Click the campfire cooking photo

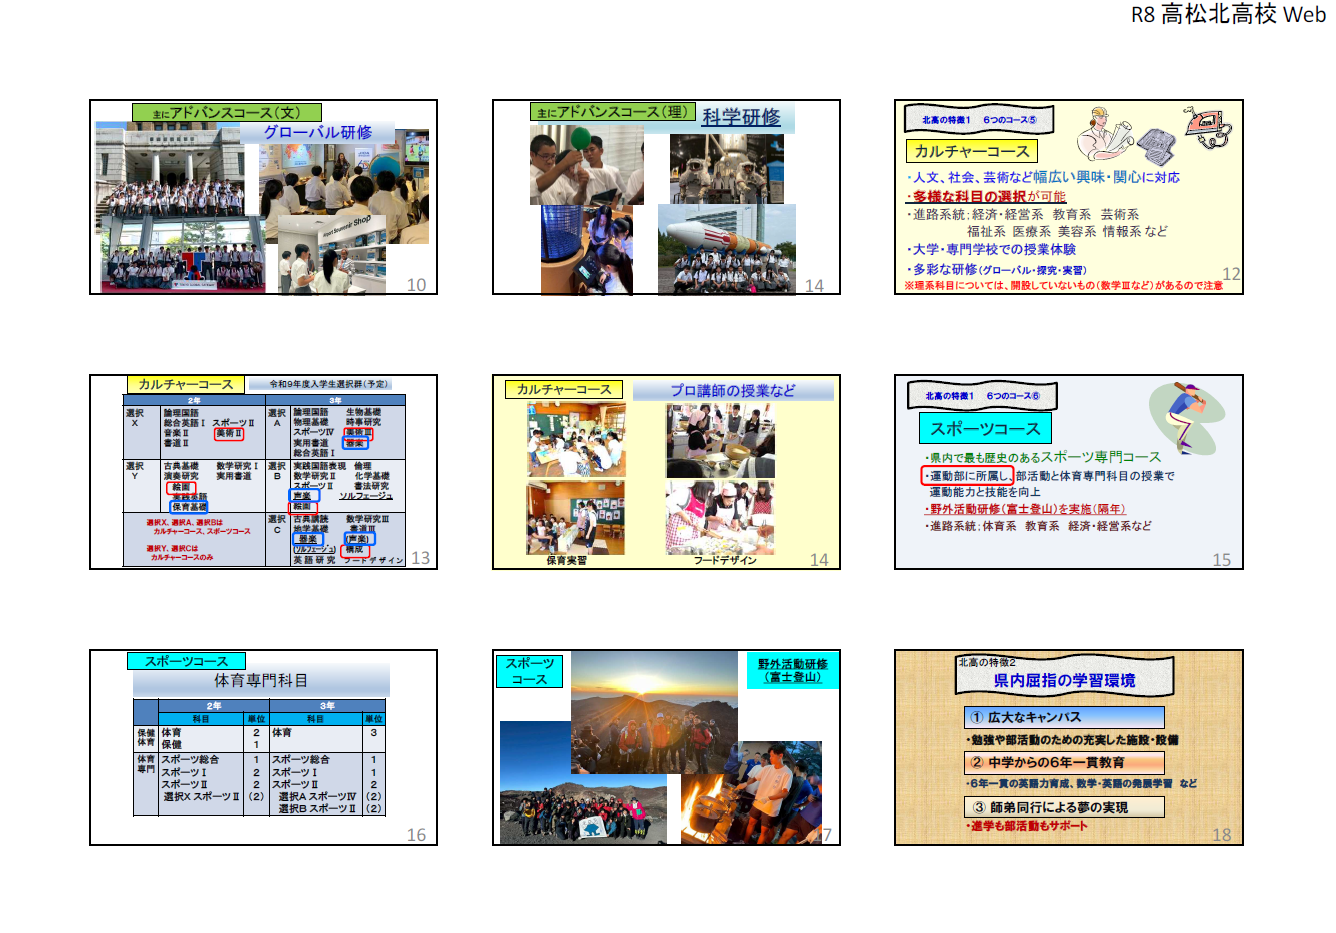[x=751, y=792]
